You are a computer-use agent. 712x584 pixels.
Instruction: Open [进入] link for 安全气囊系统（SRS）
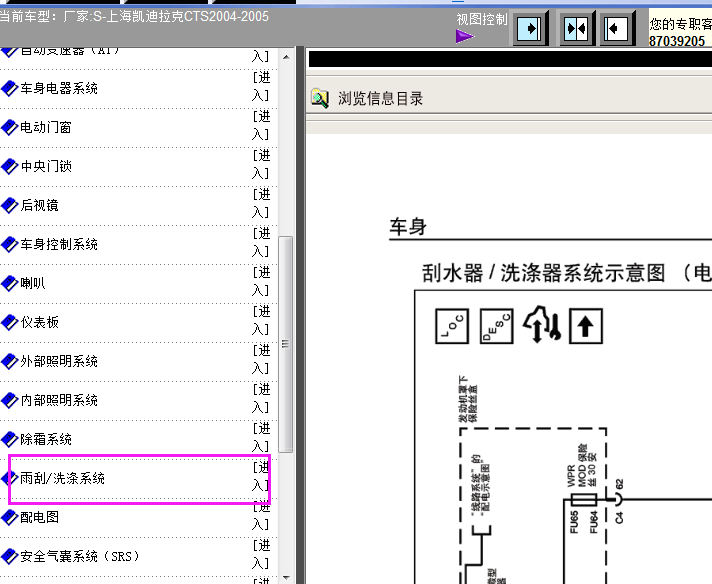click(x=262, y=555)
